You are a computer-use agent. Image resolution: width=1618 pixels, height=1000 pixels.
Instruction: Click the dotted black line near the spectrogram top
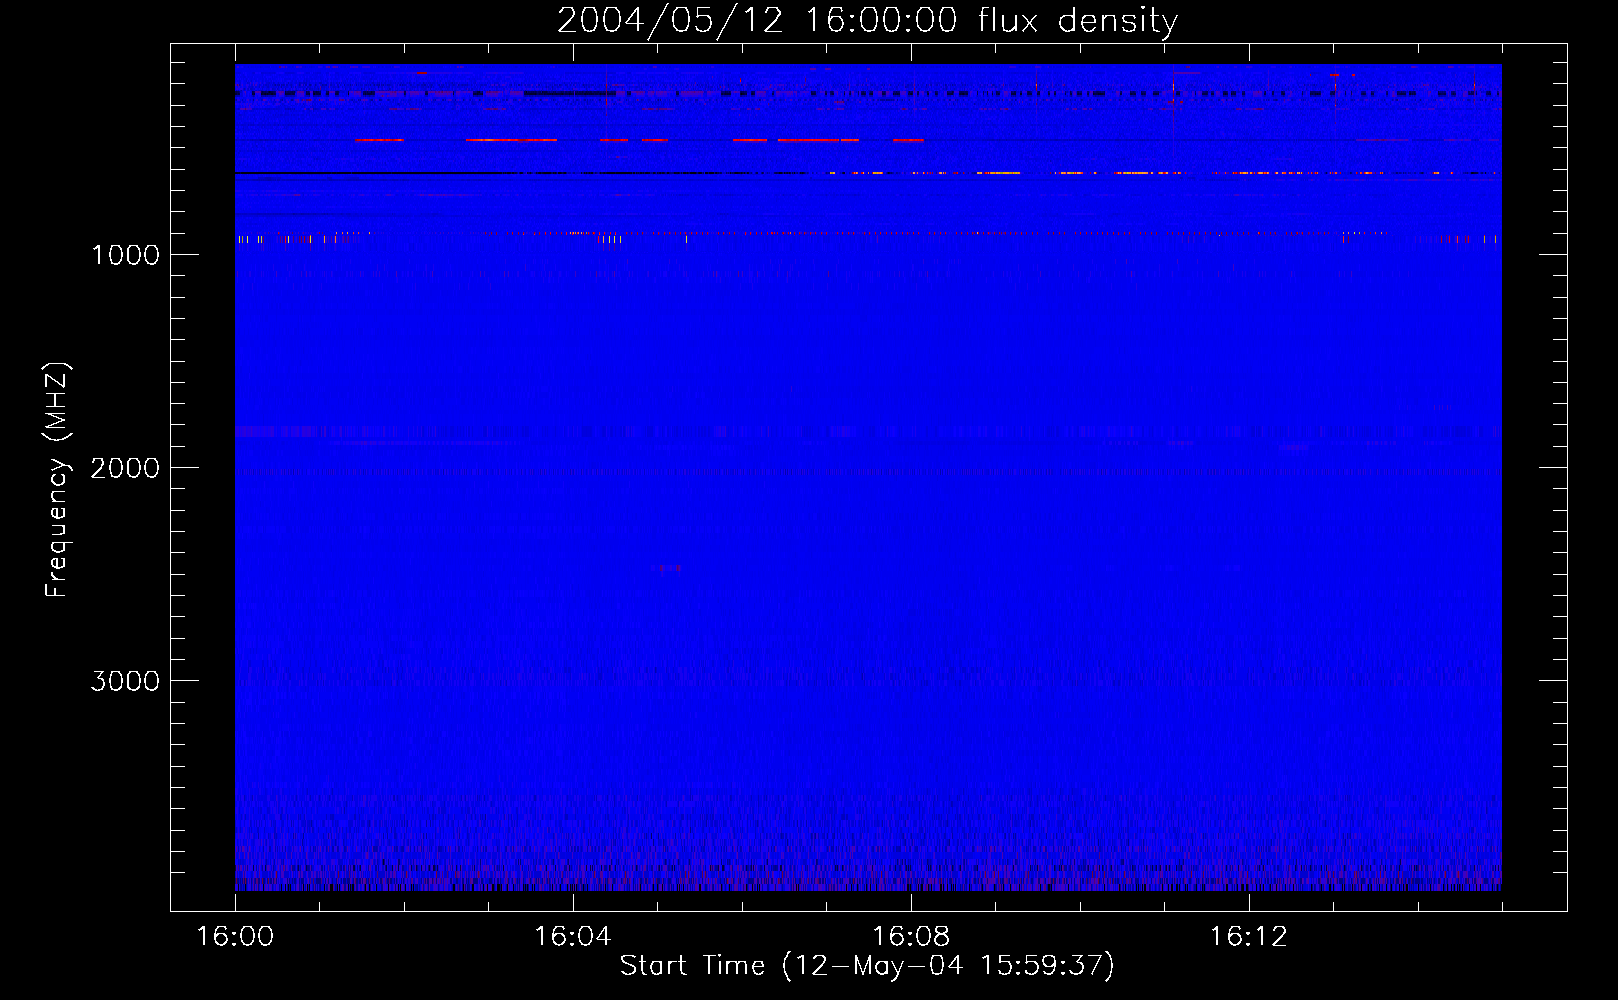point(560,93)
